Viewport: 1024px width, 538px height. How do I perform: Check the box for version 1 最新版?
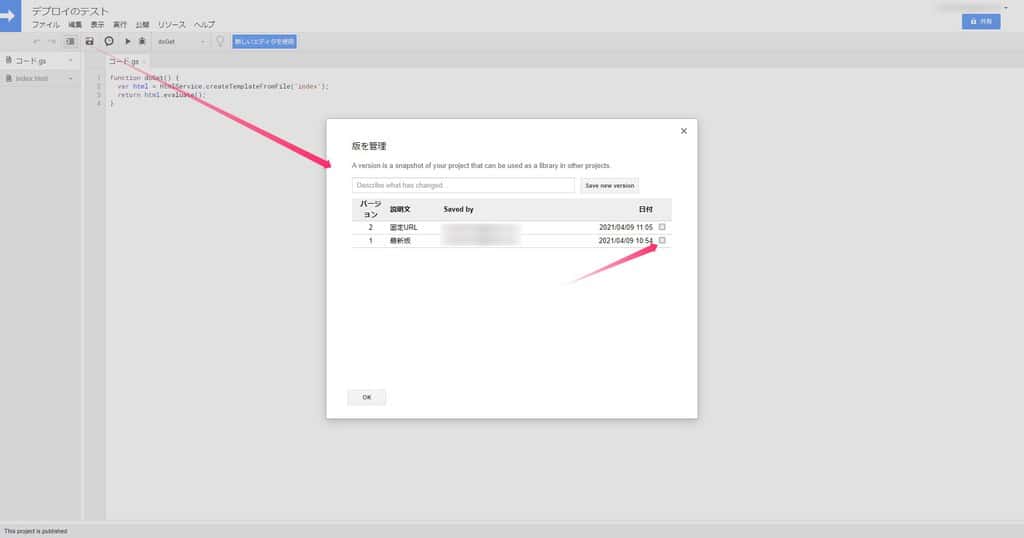point(662,240)
